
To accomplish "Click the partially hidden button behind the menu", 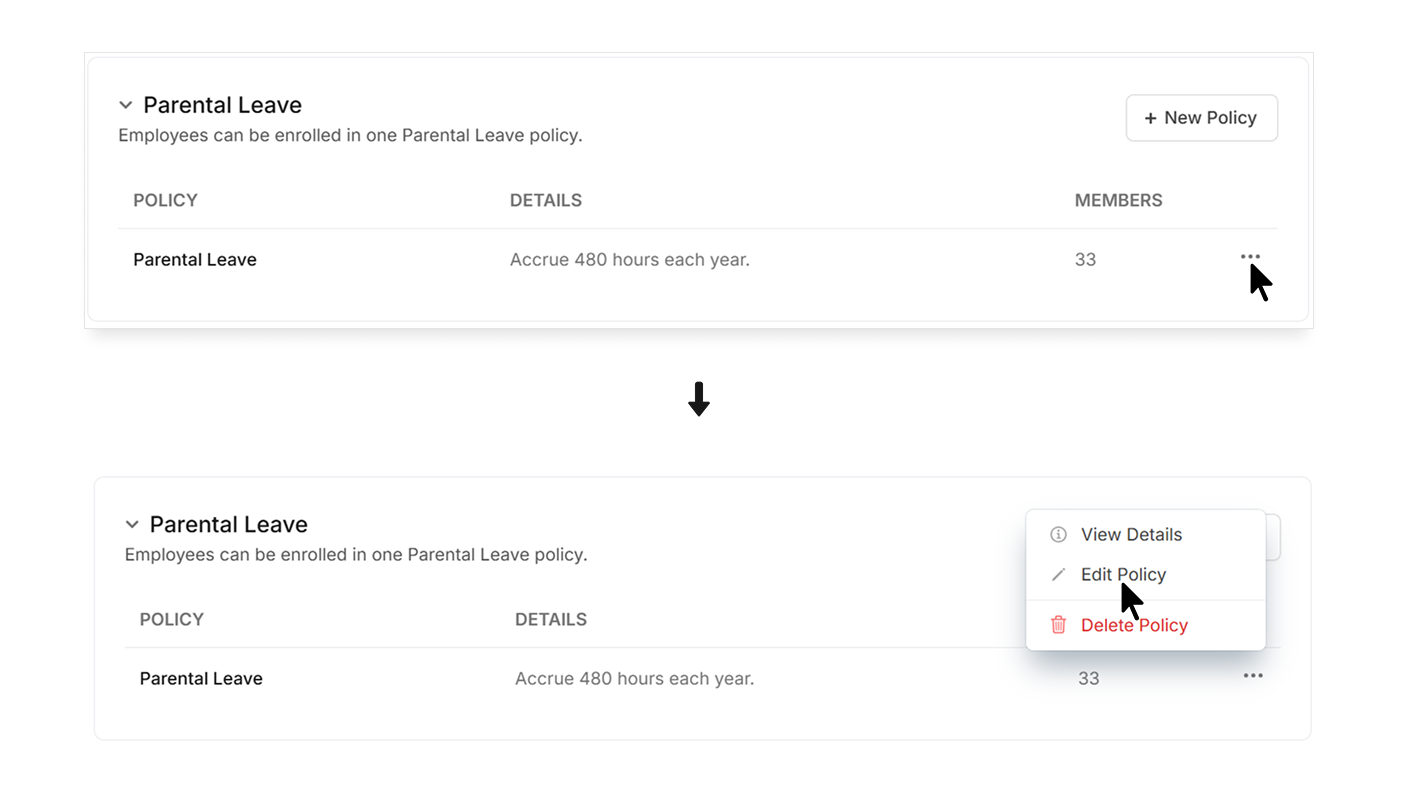I will point(1273,537).
